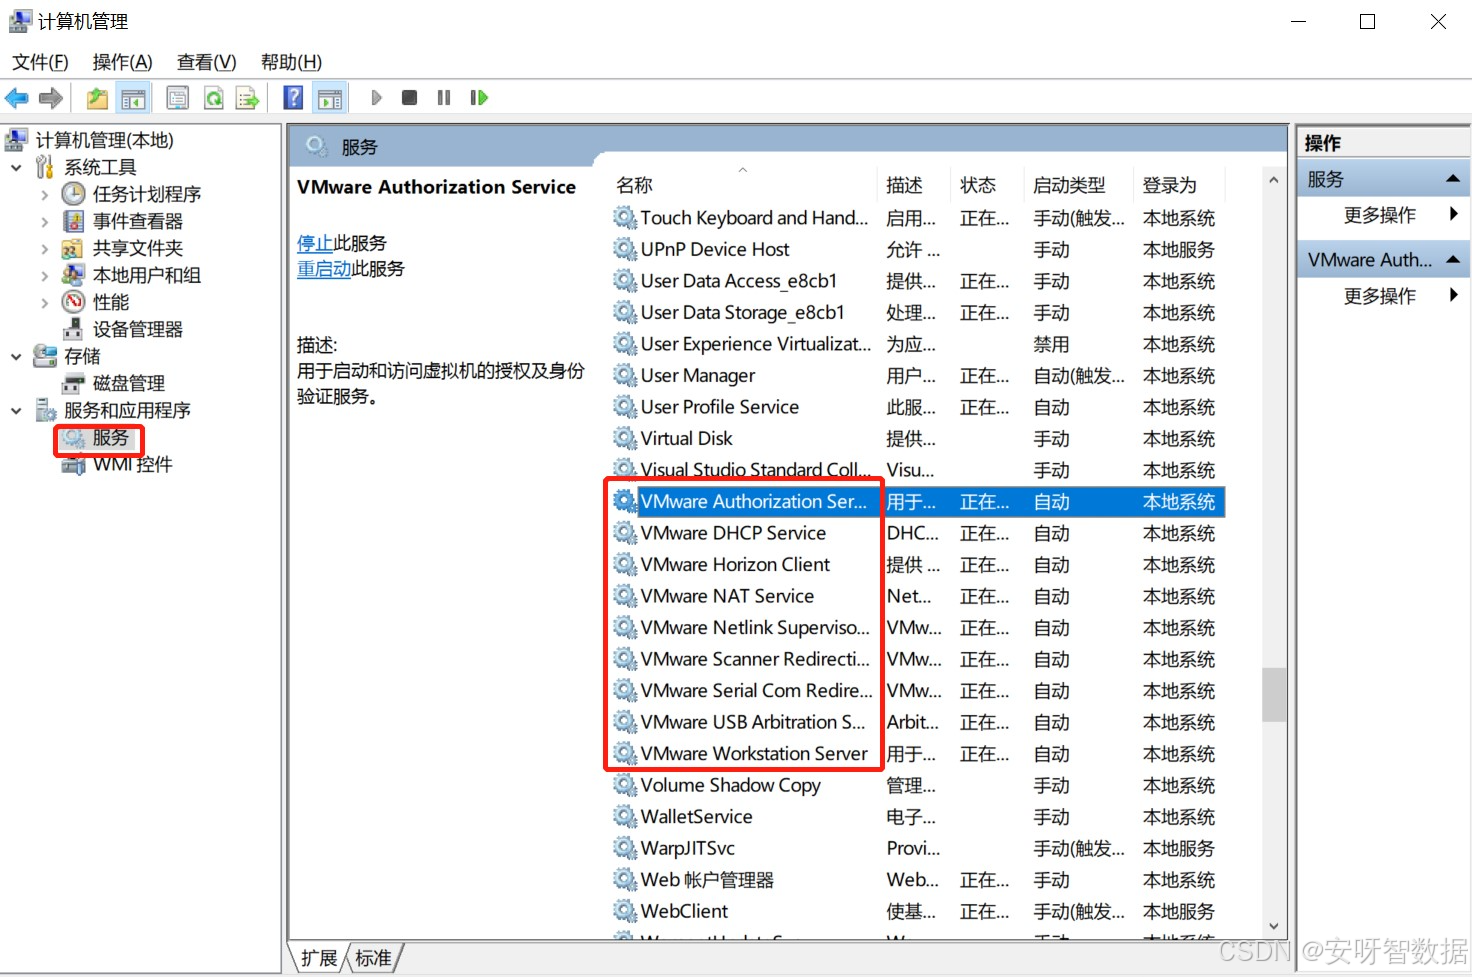Pause the service with the pause icon
This screenshot has width=1472, height=977.
pyautogui.click(x=444, y=98)
